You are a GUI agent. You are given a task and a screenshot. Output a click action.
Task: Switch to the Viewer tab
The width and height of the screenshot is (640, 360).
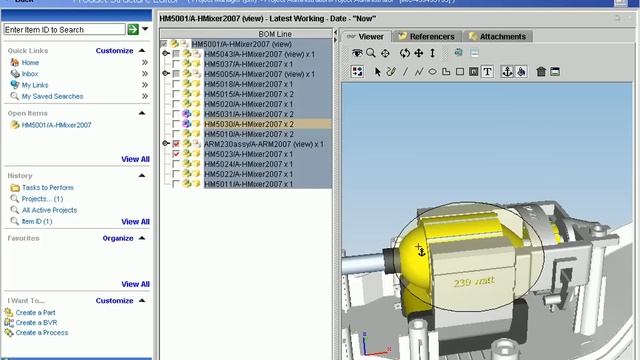tap(366, 37)
